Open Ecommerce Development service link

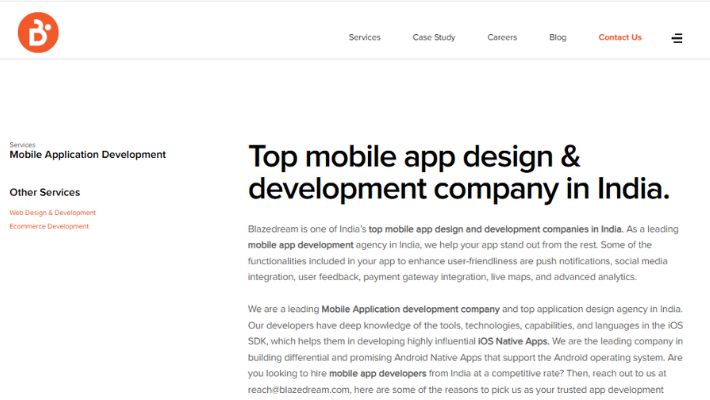[49, 226]
